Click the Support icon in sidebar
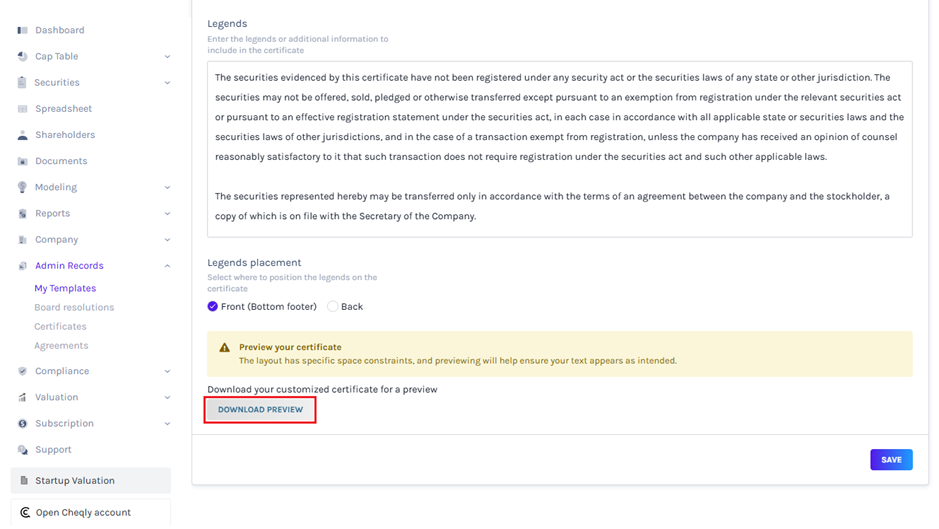 pos(23,450)
